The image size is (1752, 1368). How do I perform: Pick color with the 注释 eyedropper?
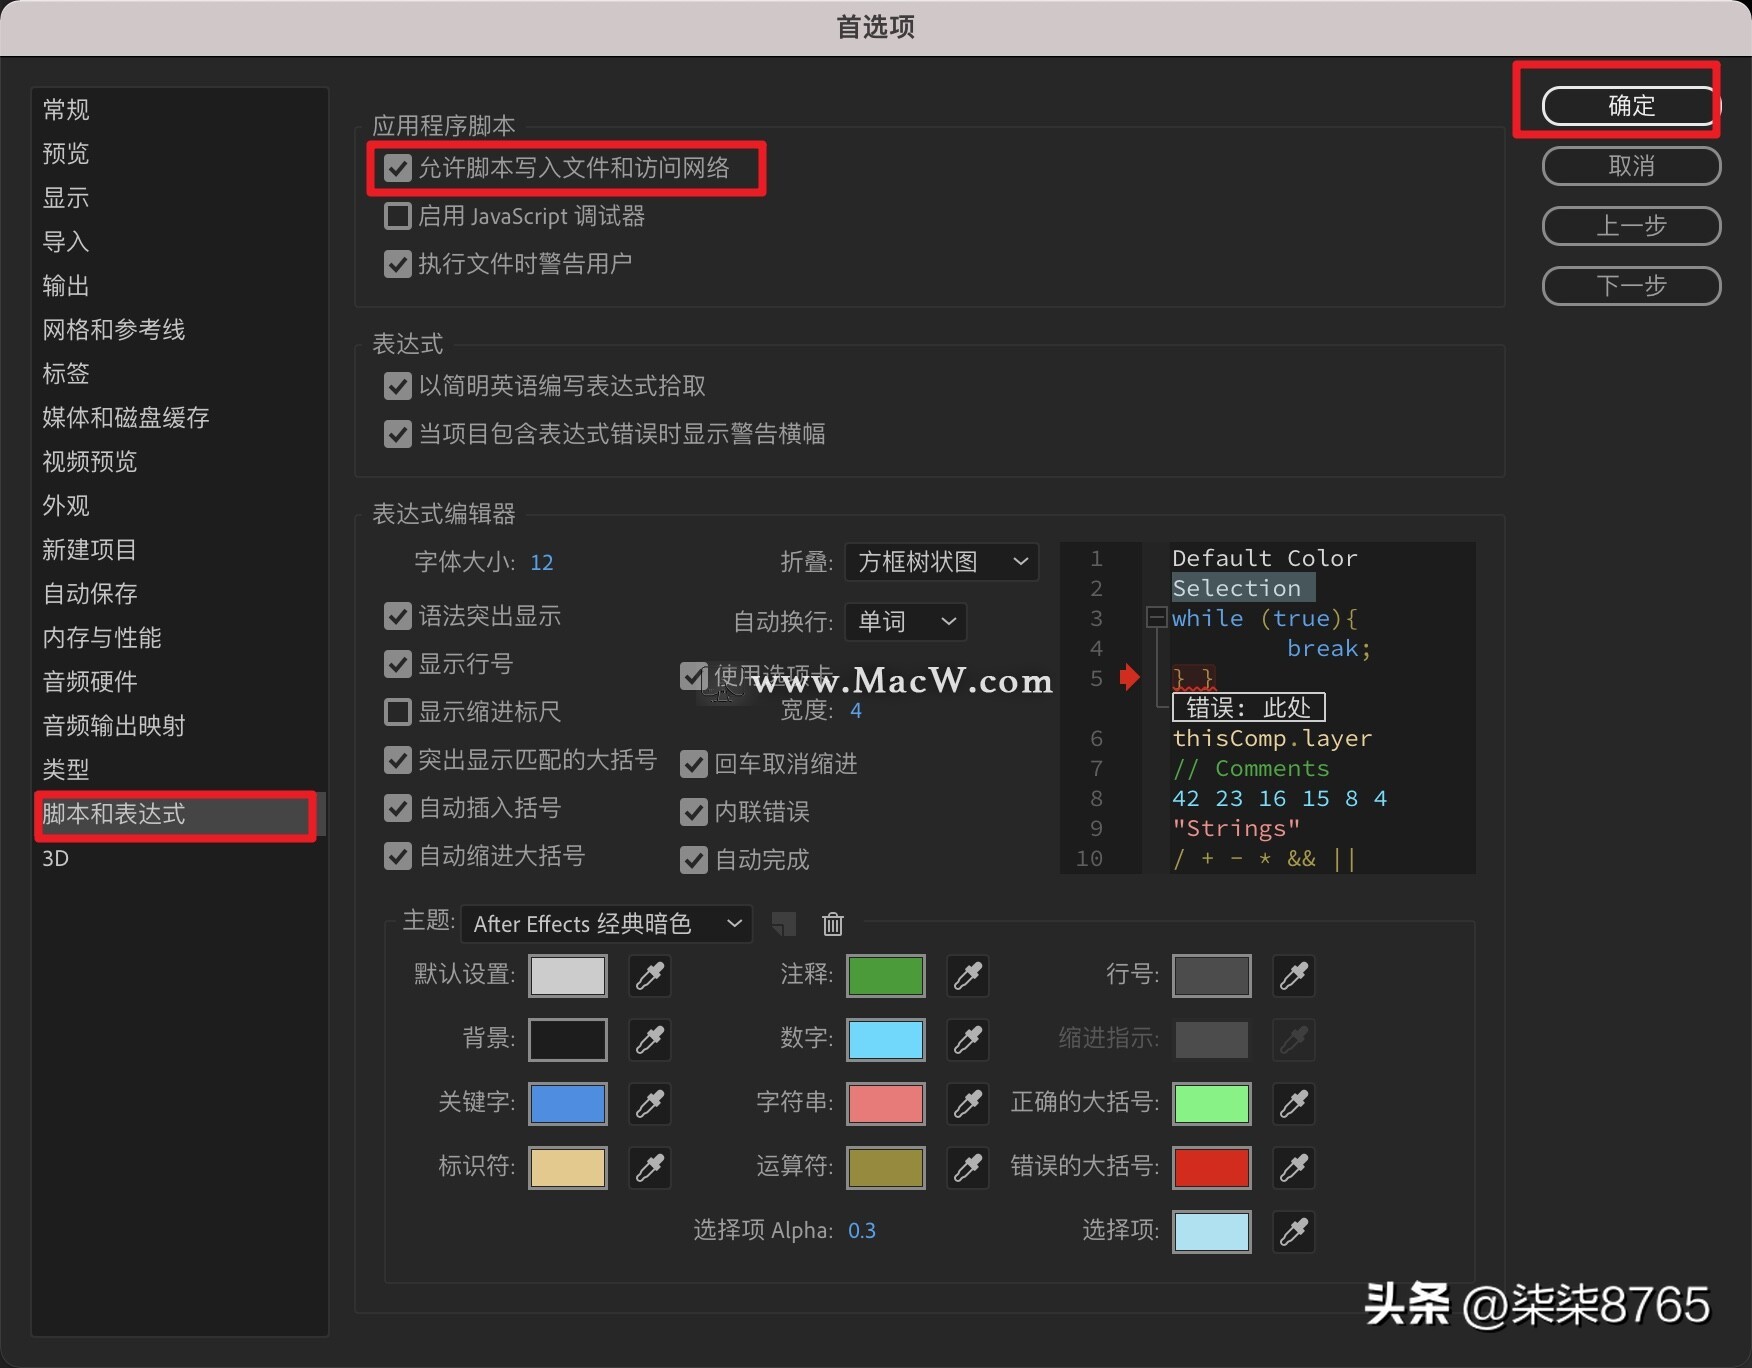(x=966, y=976)
